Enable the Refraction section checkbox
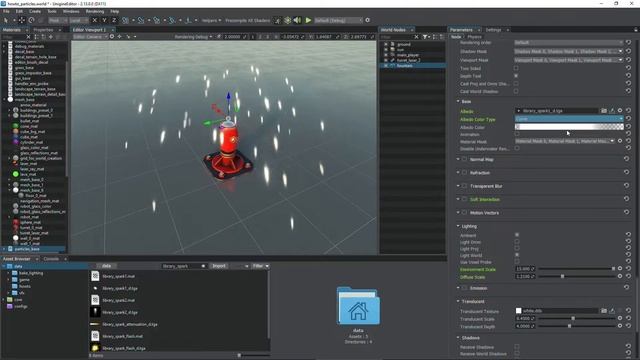640x360 pixels. (464, 173)
